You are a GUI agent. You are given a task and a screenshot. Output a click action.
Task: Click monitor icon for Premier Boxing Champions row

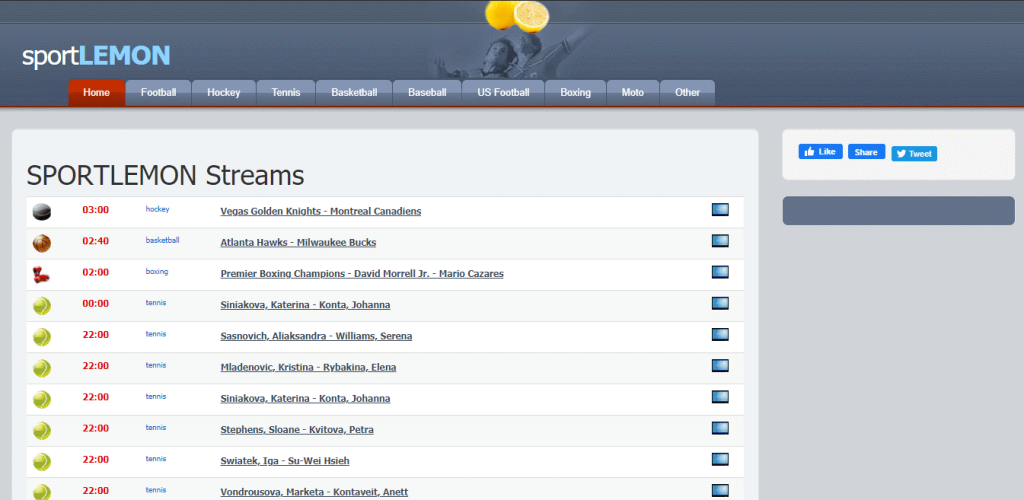[x=720, y=272]
